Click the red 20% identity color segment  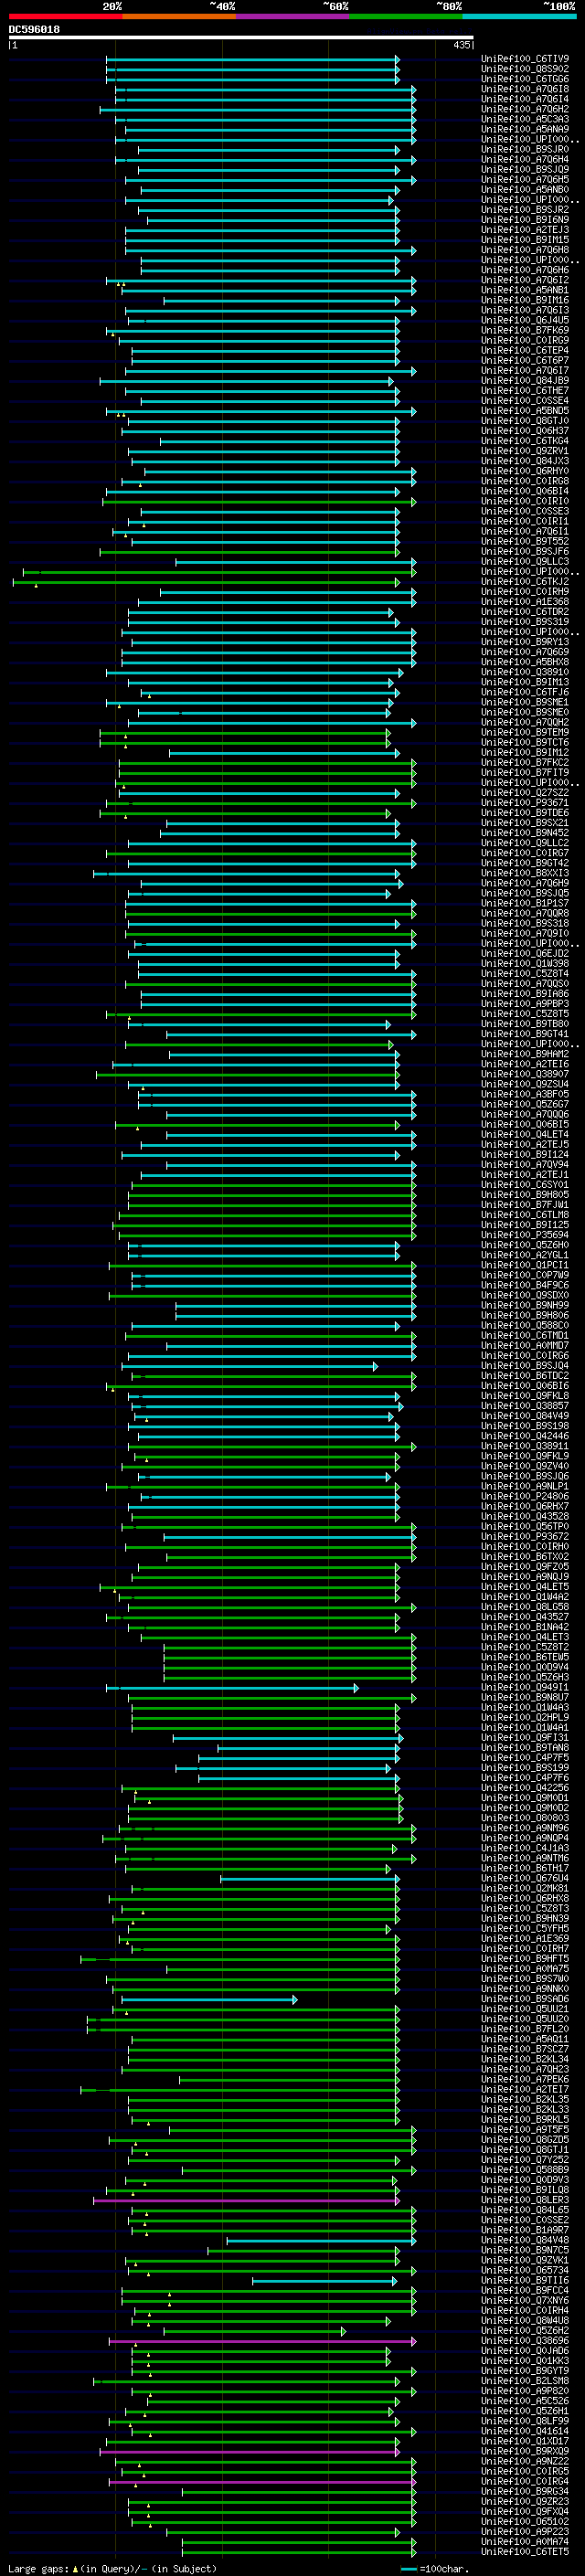point(66,17)
